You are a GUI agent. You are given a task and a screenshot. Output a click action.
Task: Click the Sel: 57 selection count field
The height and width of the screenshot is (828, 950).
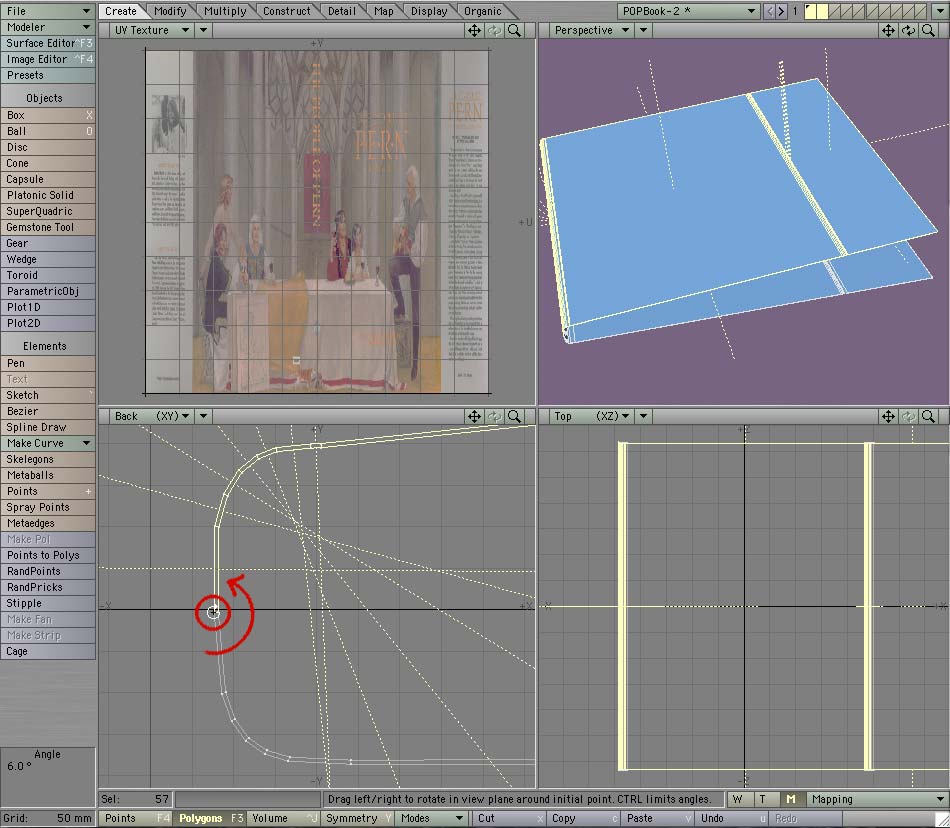[x=136, y=800]
